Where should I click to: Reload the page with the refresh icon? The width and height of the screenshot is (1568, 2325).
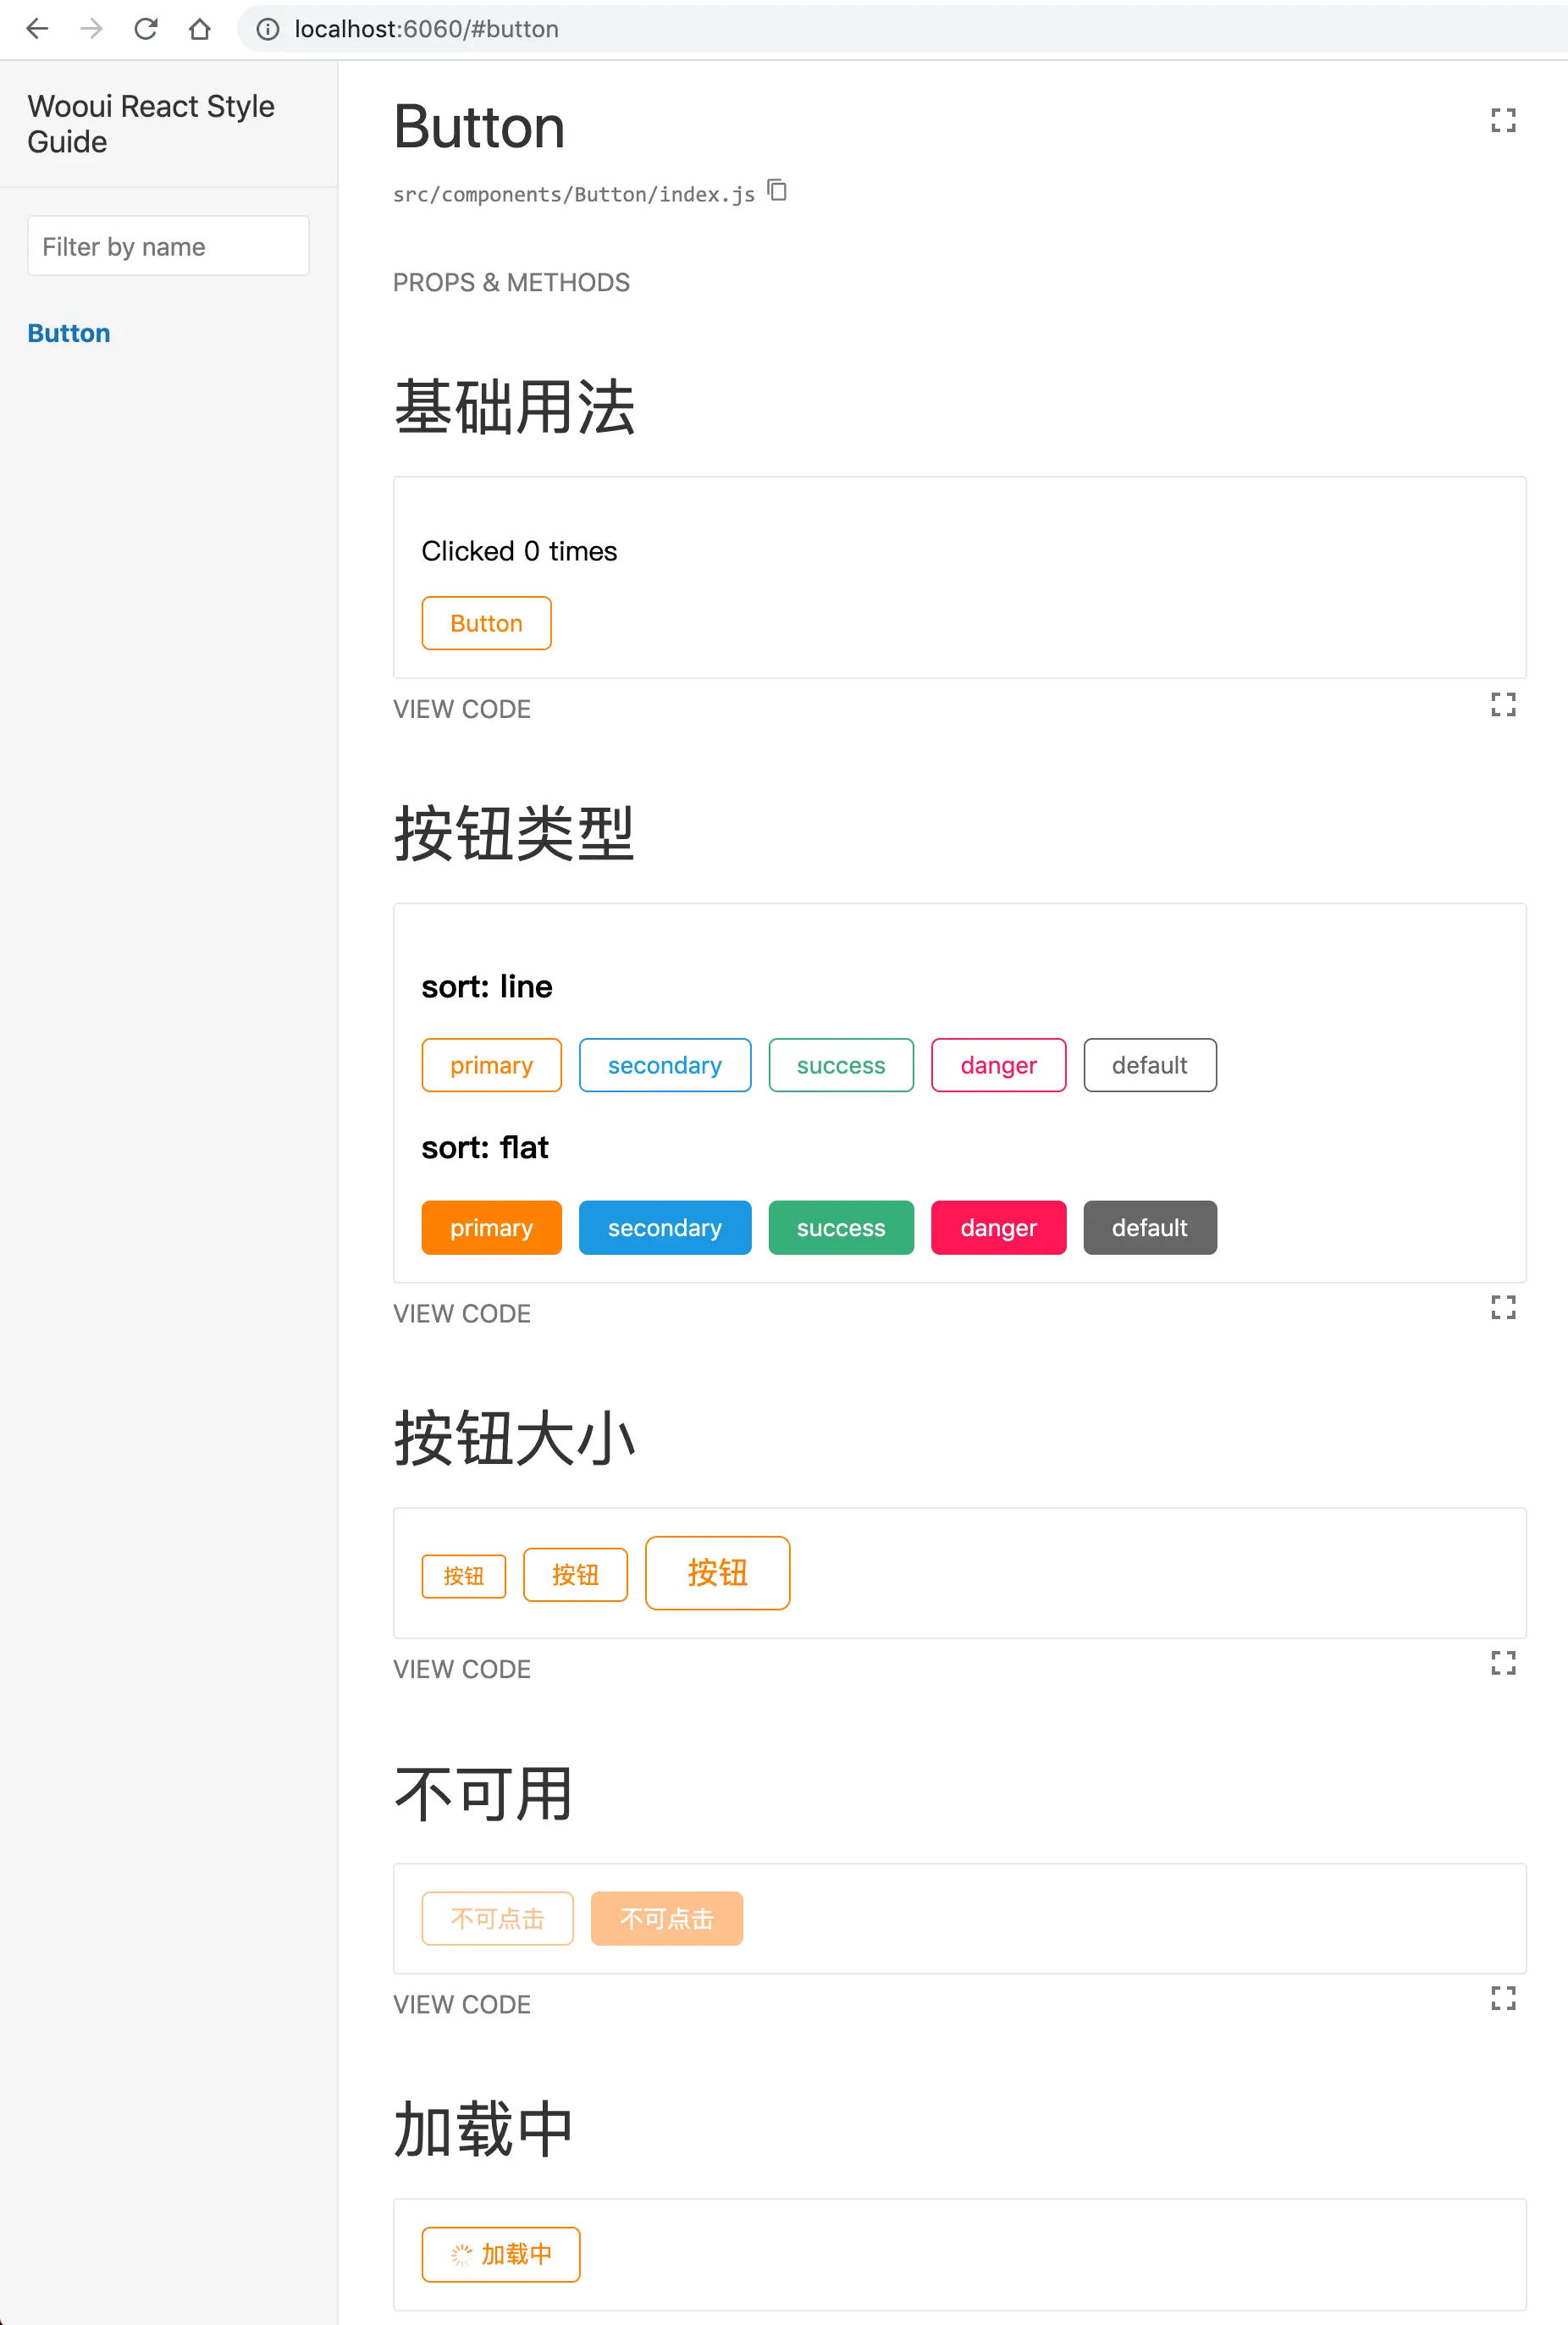tap(146, 29)
